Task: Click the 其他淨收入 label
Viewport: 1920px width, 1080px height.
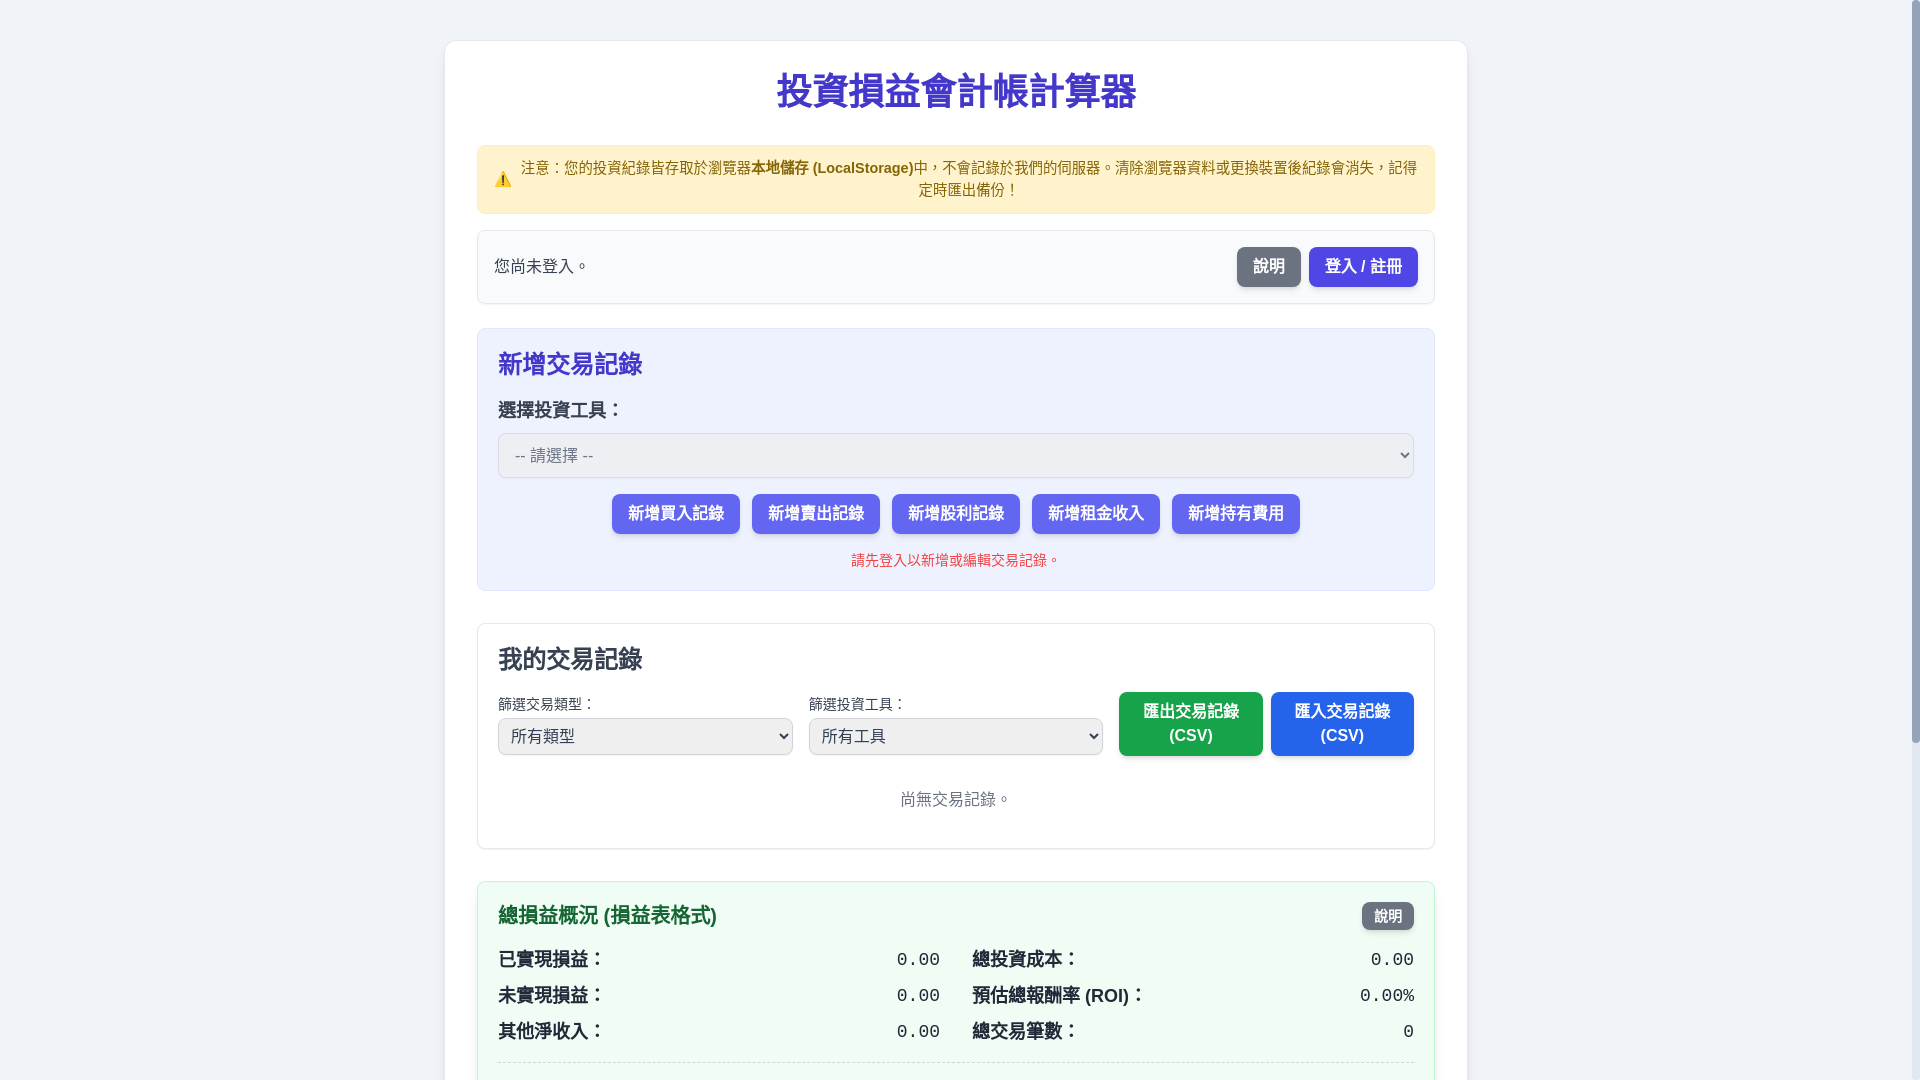Action: (551, 1032)
